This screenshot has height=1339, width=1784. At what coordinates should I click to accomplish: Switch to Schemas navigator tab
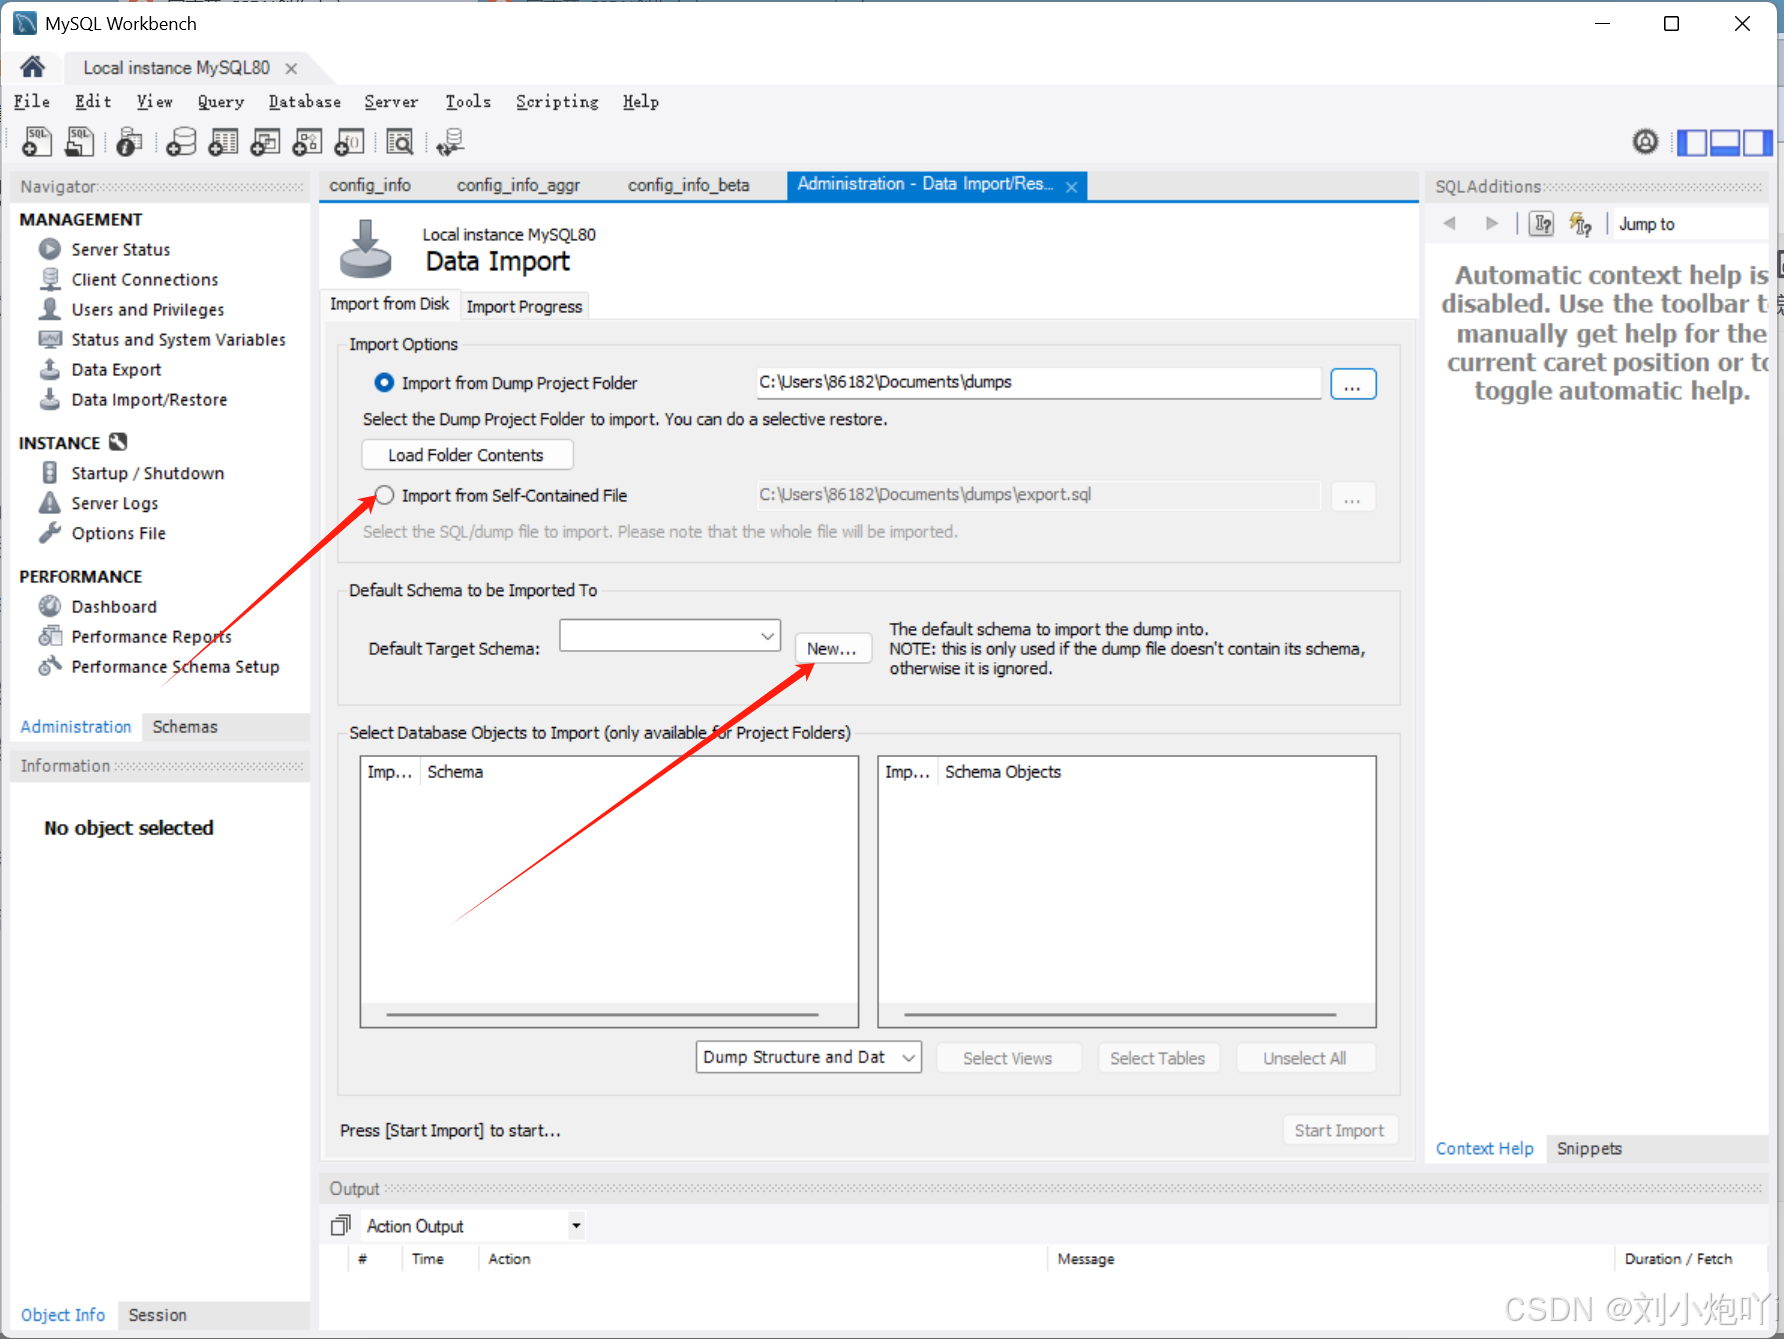point(185,726)
